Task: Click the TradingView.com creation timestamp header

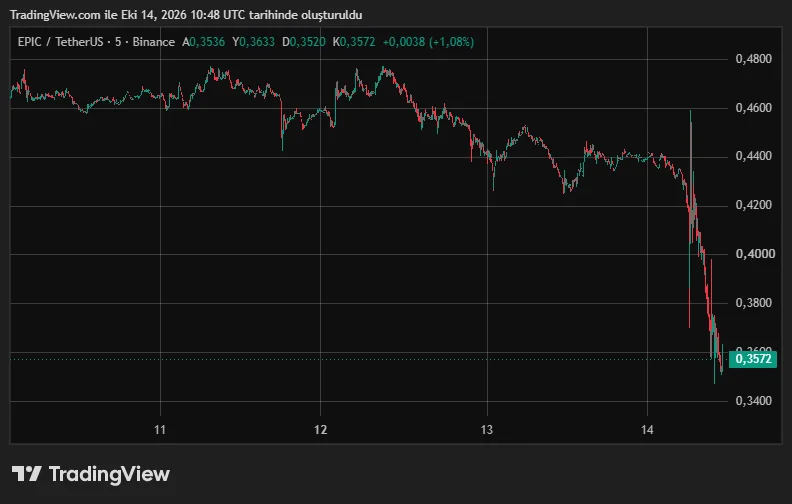Action: (186, 15)
